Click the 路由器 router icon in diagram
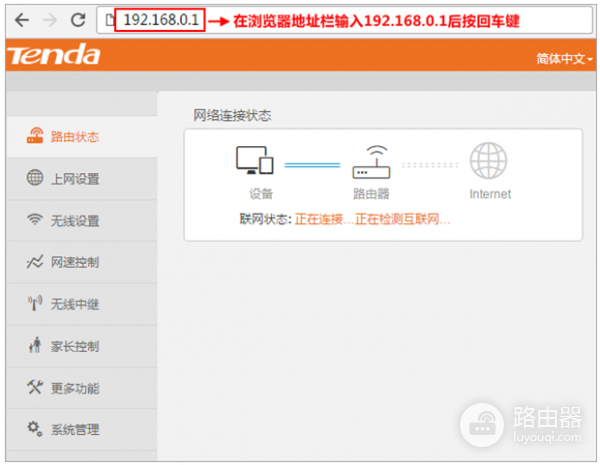Image resolution: width=600 pixels, height=465 pixels. (371, 162)
